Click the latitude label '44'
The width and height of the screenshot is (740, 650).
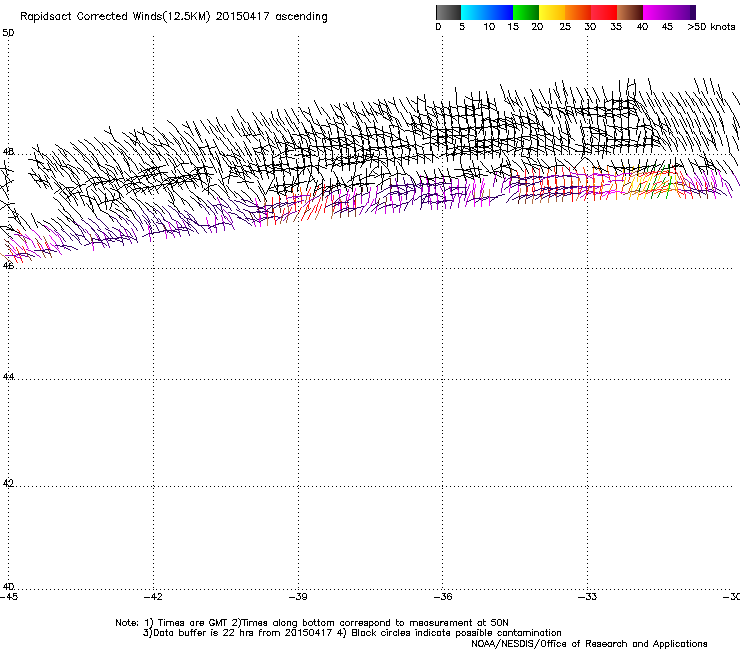tap(8, 377)
